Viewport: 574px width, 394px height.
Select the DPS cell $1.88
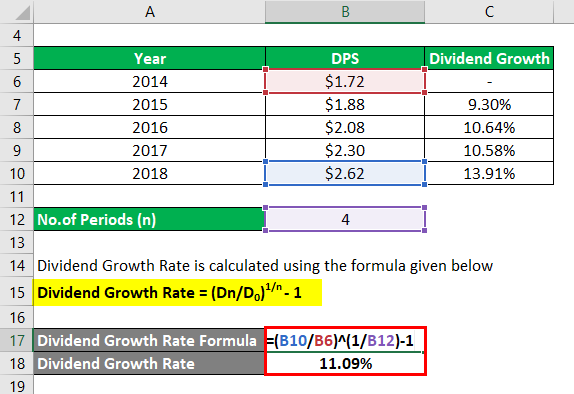(x=345, y=104)
